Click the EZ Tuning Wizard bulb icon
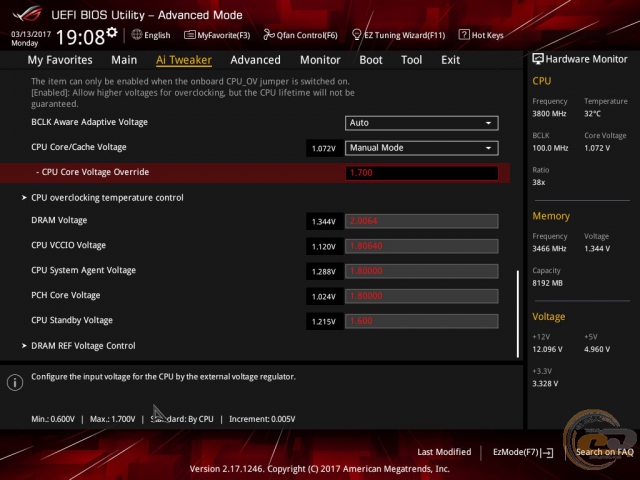The image size is (640, 480). [x=356, y=35]
